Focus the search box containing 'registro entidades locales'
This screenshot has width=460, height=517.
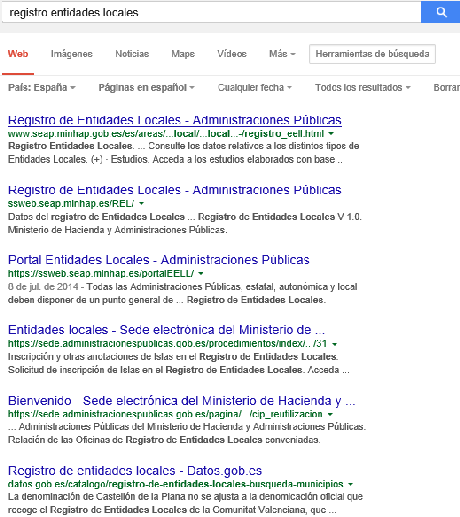tap(211, 12)
